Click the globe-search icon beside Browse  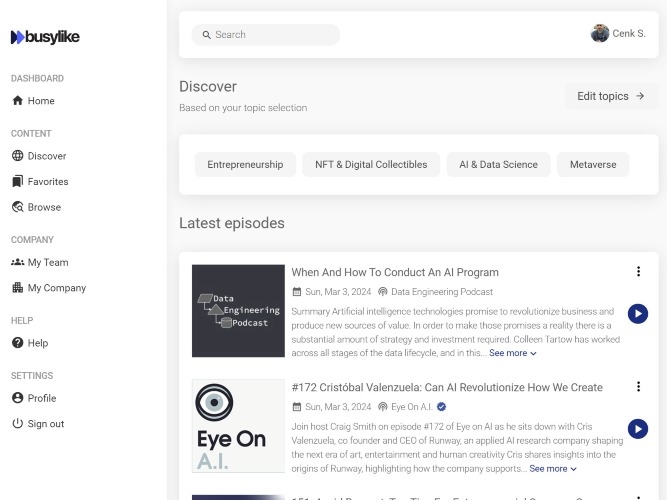(x=17, y=207)
